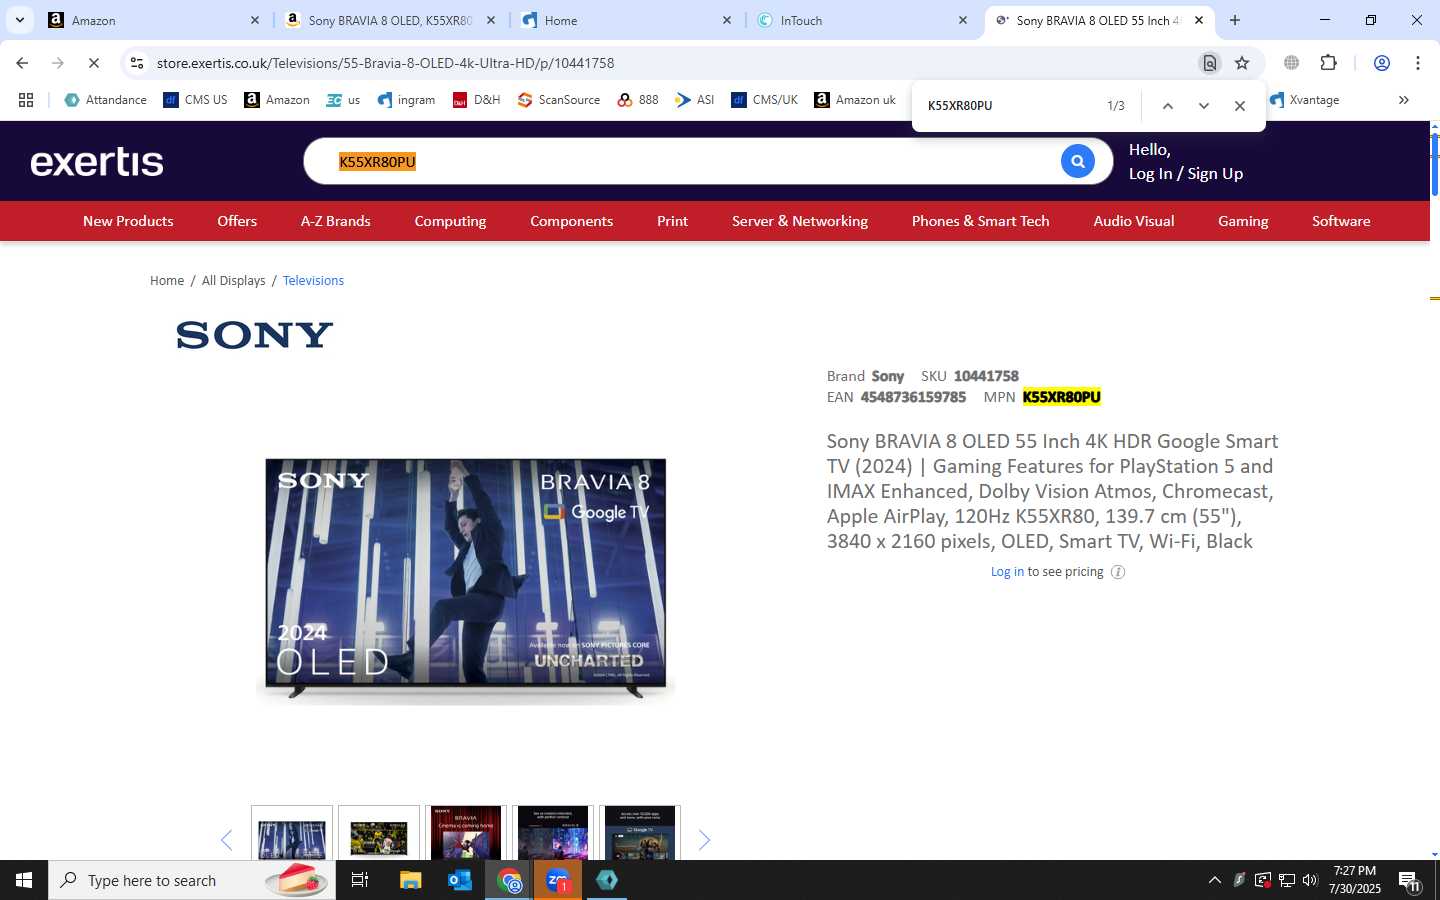
Task: Open the Extensions puzzle icon
Action: coord(1328,63)
